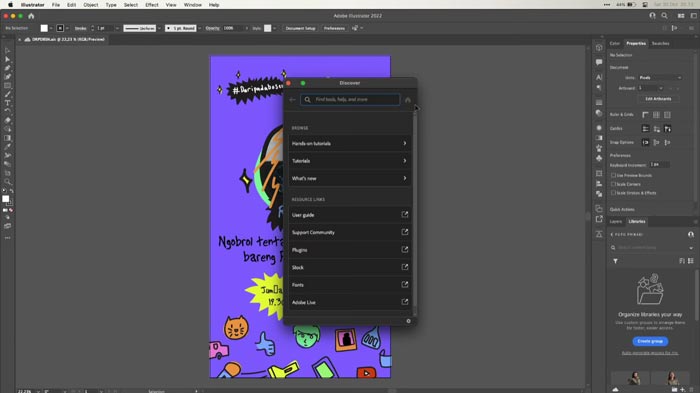The width and height of the screenshot is (700, 393).
Task: Select the Eraser tool
Action: [x=7, y=120]
